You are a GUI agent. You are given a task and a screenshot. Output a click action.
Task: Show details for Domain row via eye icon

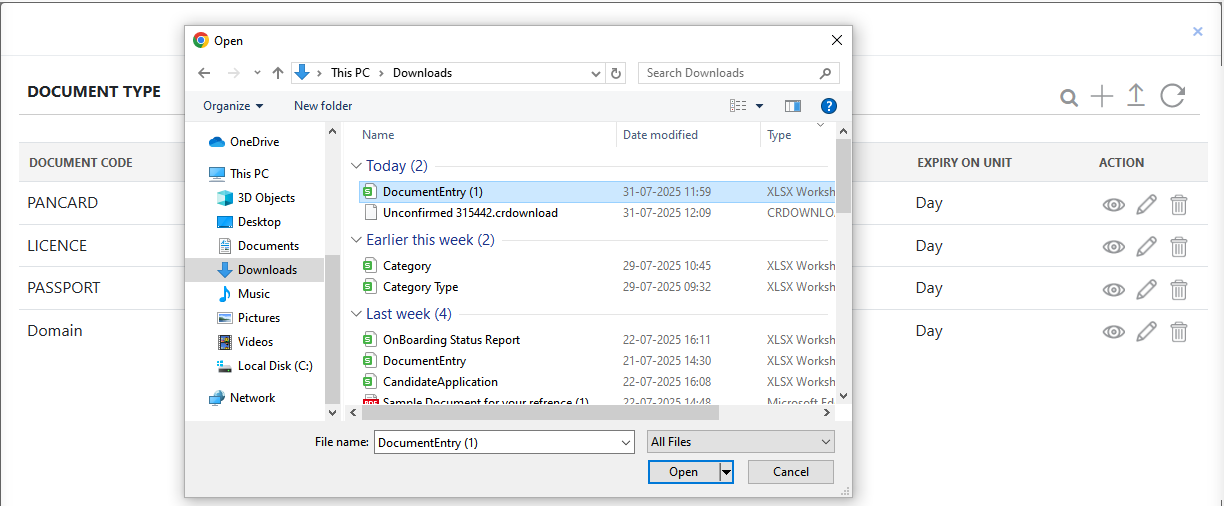click(1113, 332)
